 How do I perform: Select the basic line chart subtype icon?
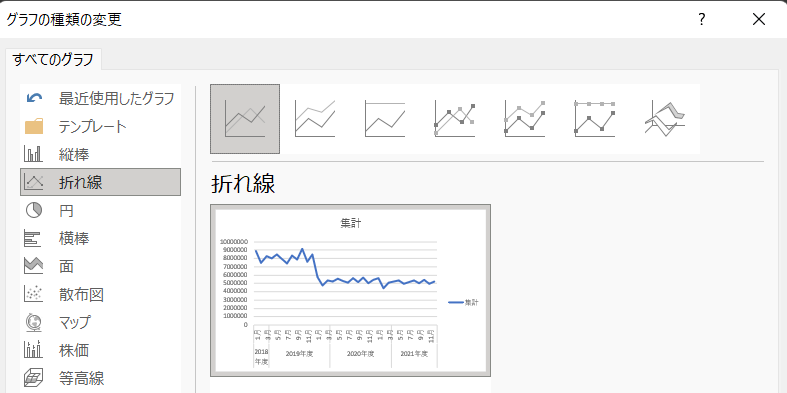point(245,119)
